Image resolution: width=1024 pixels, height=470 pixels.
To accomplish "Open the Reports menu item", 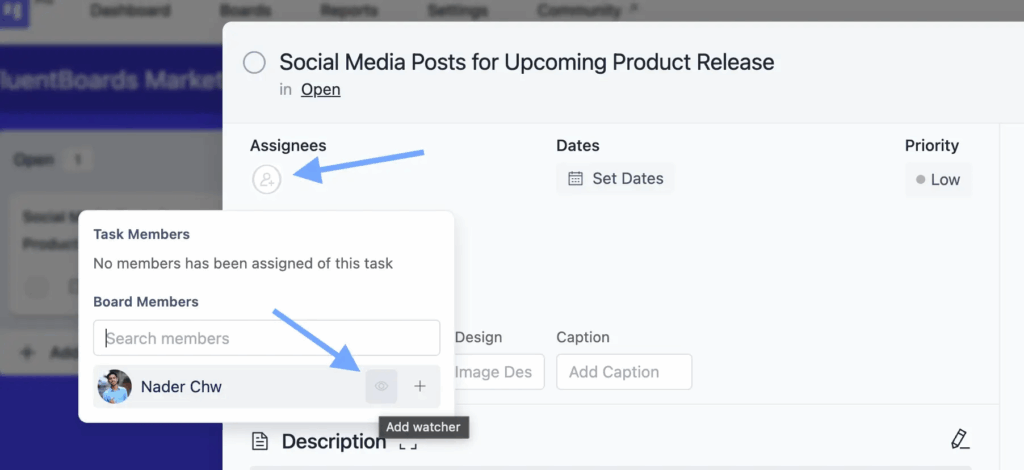I will tap(349, 11).
